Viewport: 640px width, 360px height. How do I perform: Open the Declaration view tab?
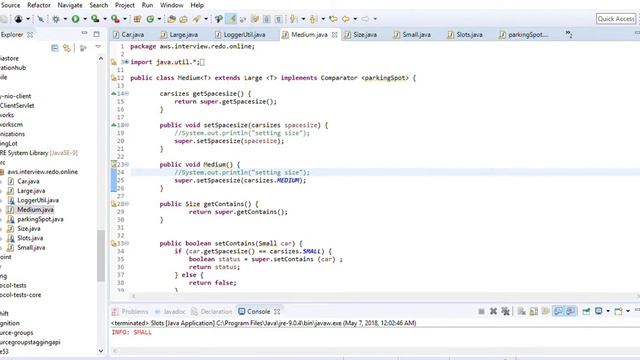[x=212, y=311]
